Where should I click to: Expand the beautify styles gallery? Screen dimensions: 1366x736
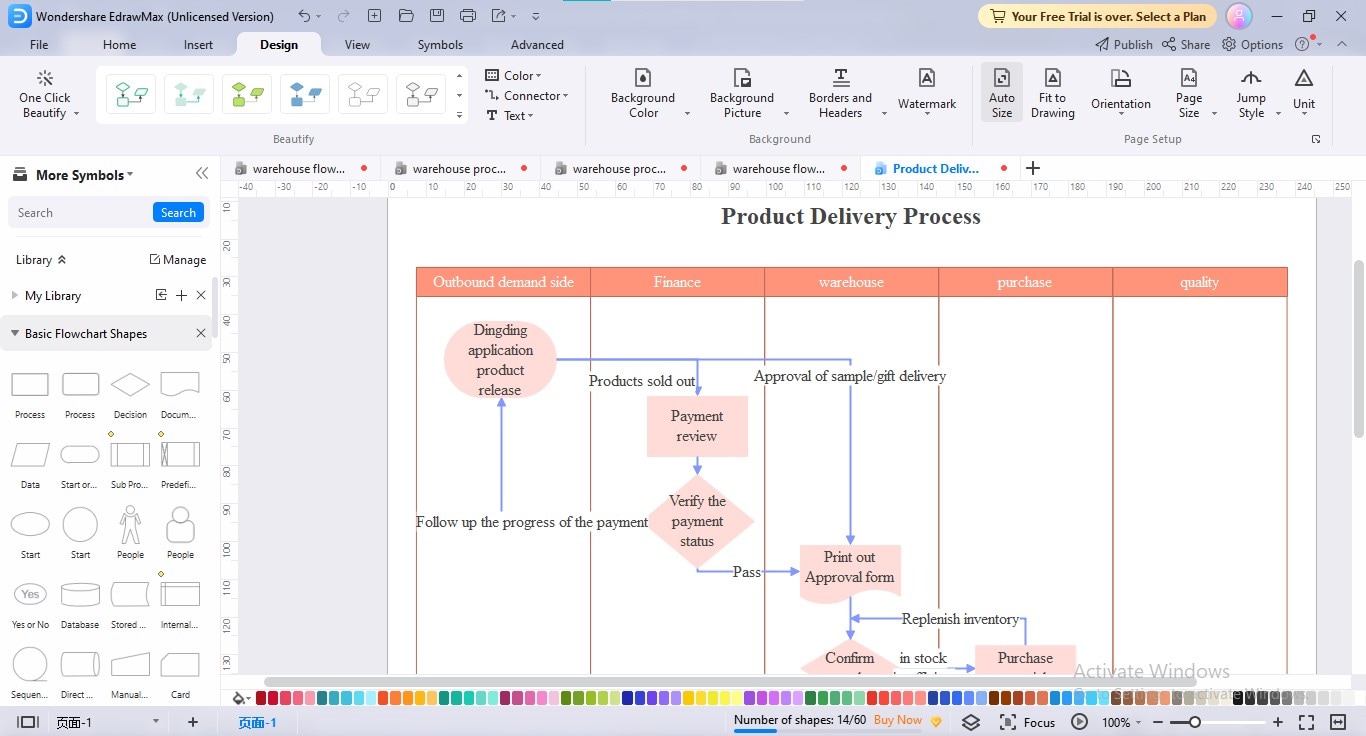click(x=459, y=116)
